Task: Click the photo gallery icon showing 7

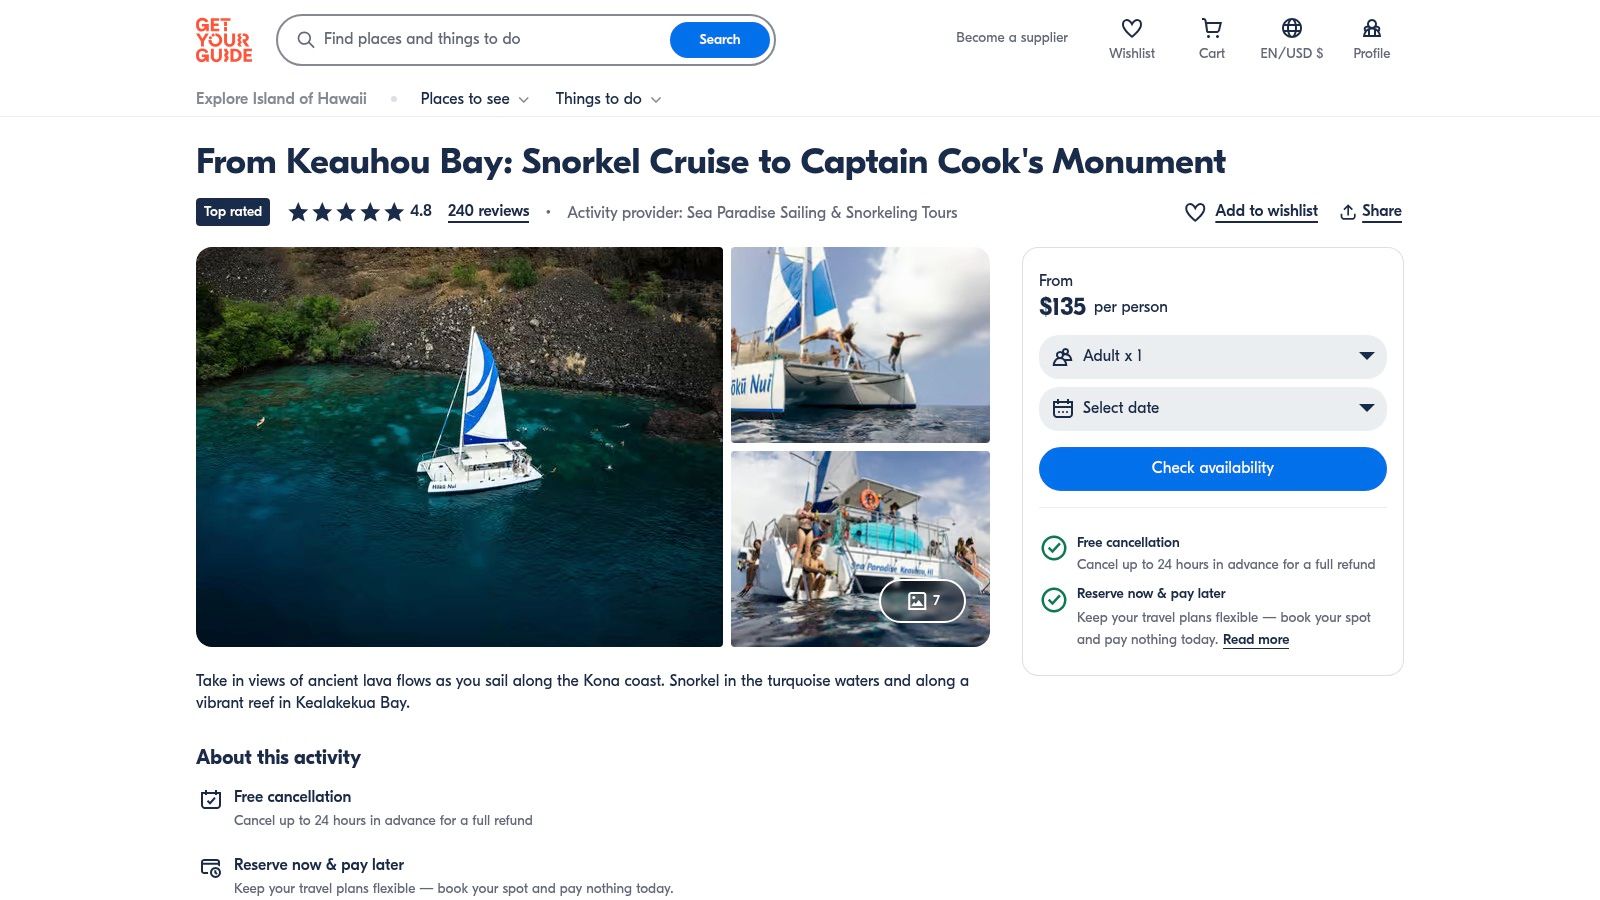Action: pyautogui.click(x=922, y=601)
